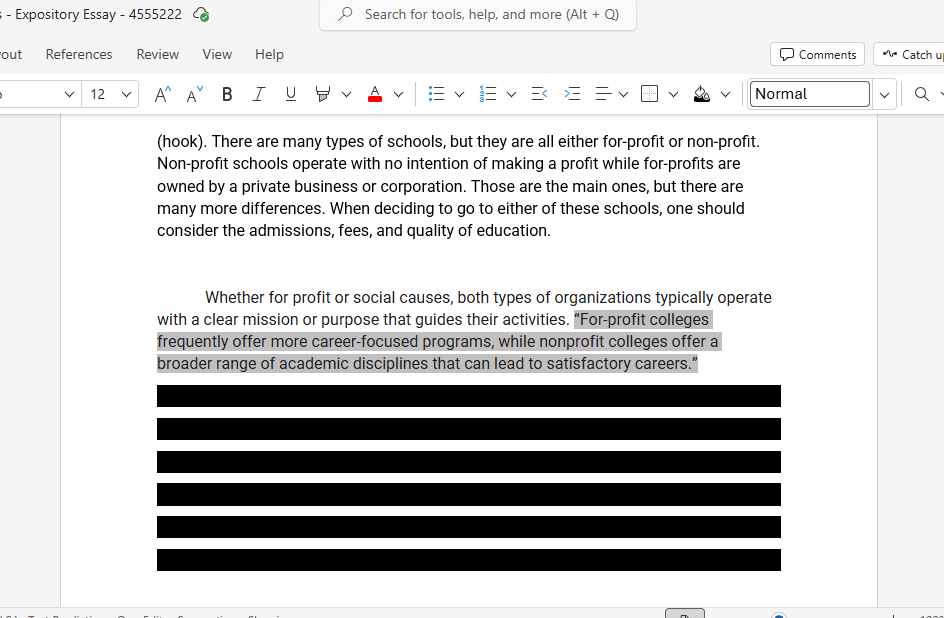Open the Comments pane
This screenshot has height=618, width=944.
point(817,54)
